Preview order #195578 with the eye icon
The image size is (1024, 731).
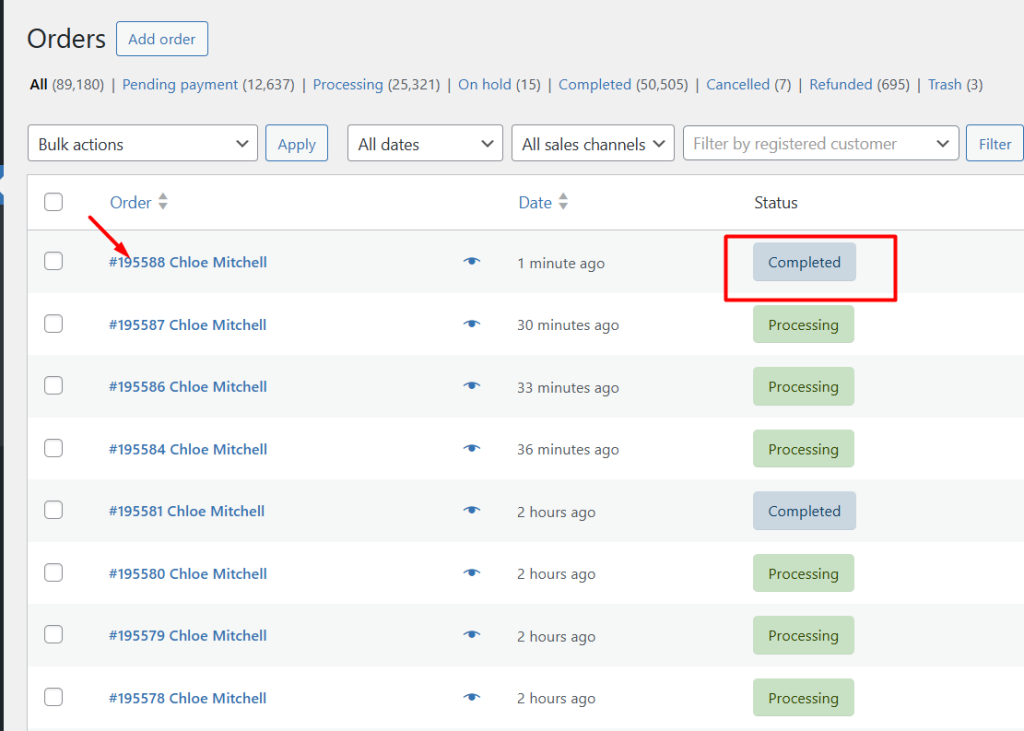[471, 697]
